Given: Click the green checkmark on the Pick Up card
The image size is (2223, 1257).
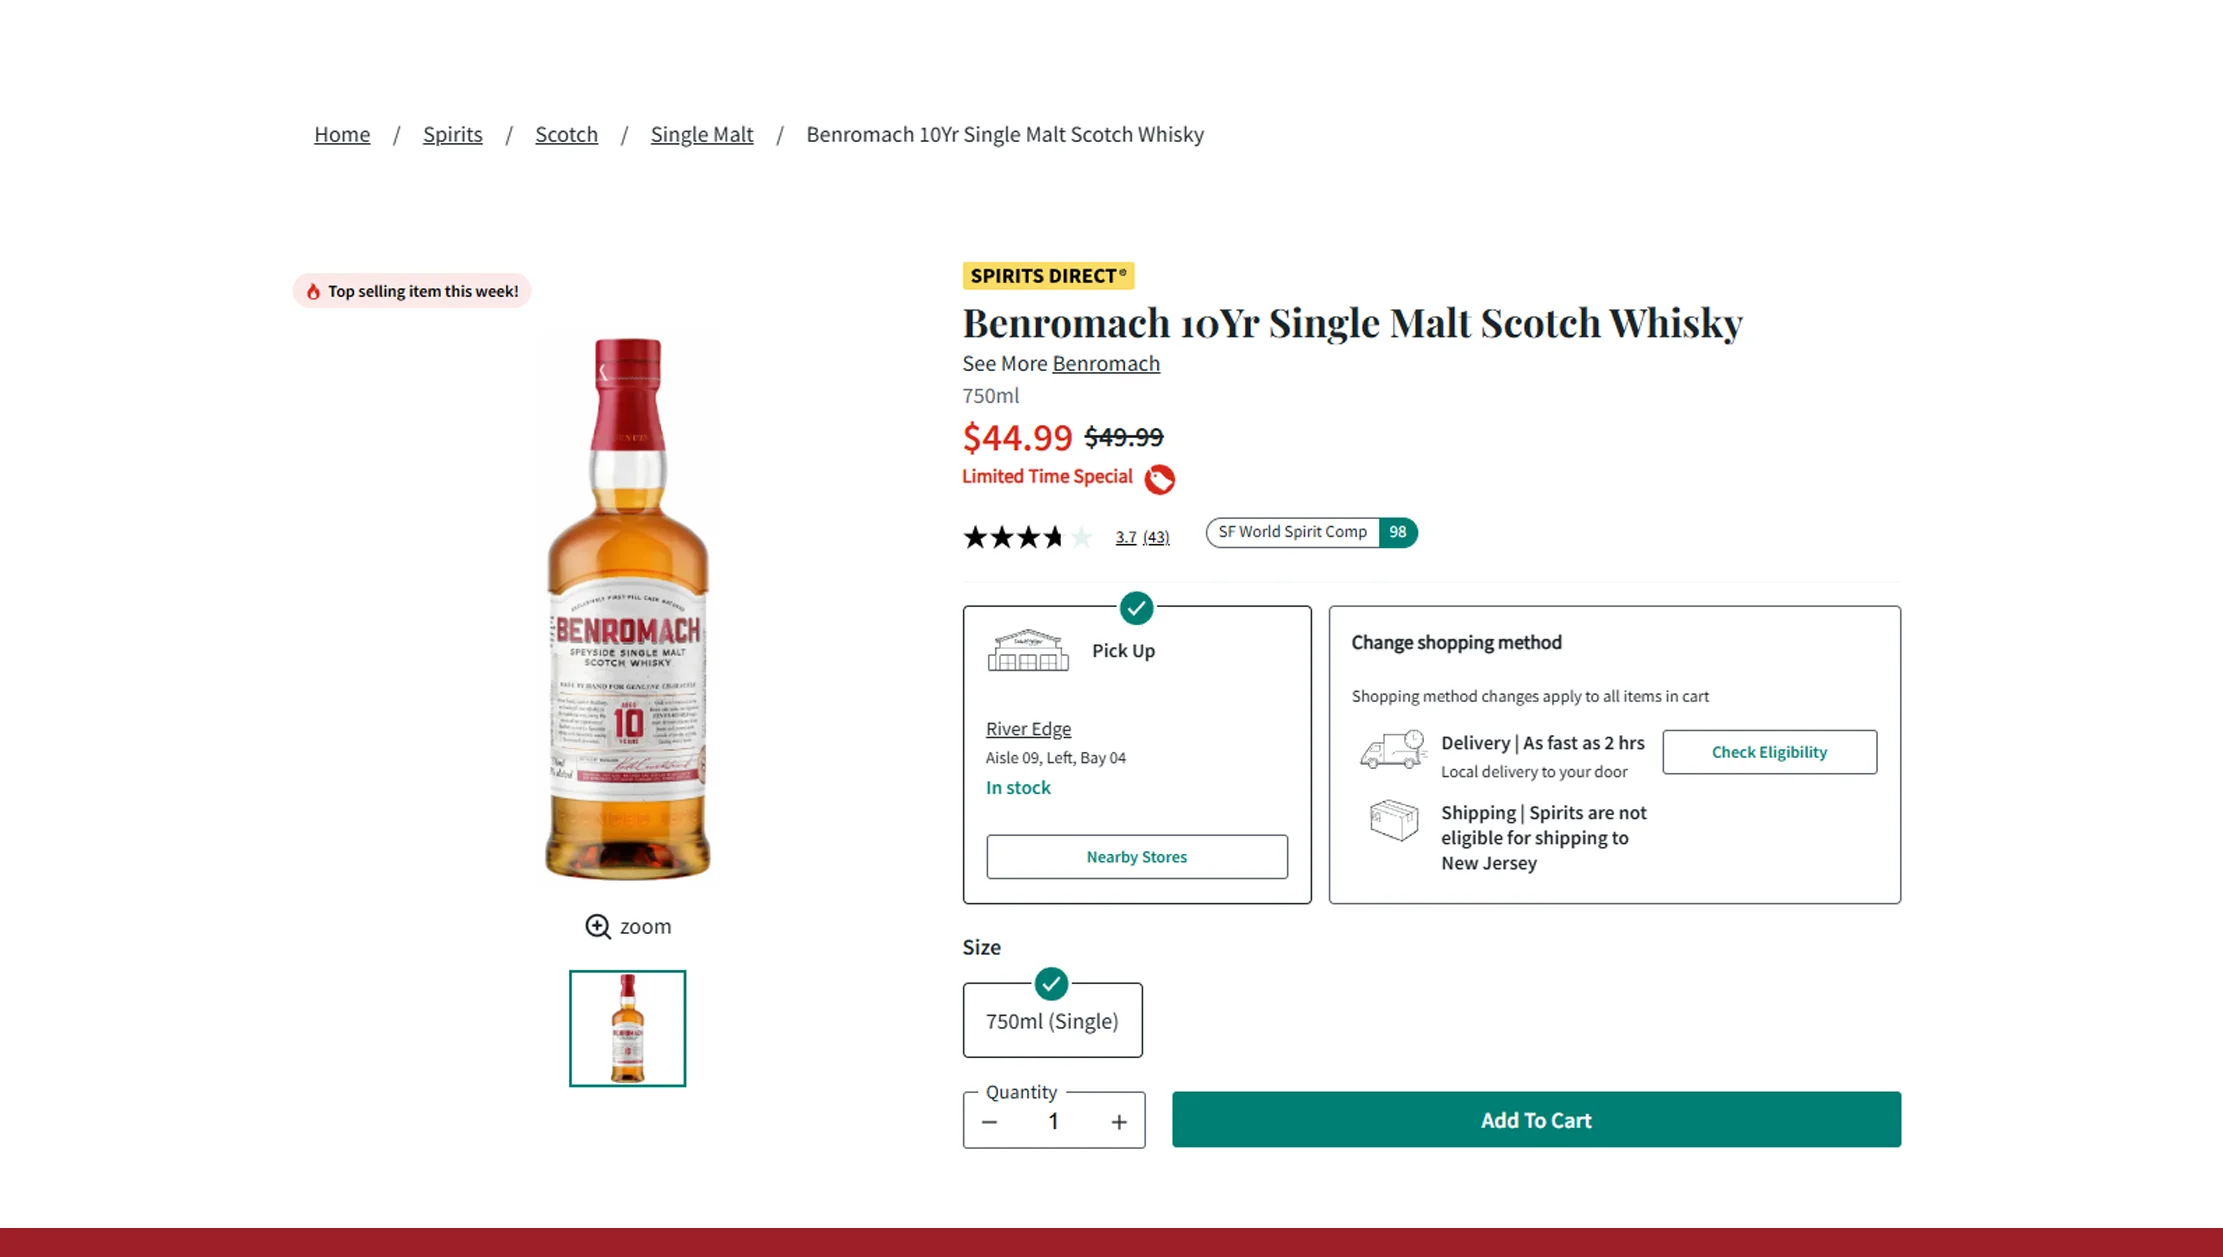Looking at the screenshot, I should pos(1136,608).
